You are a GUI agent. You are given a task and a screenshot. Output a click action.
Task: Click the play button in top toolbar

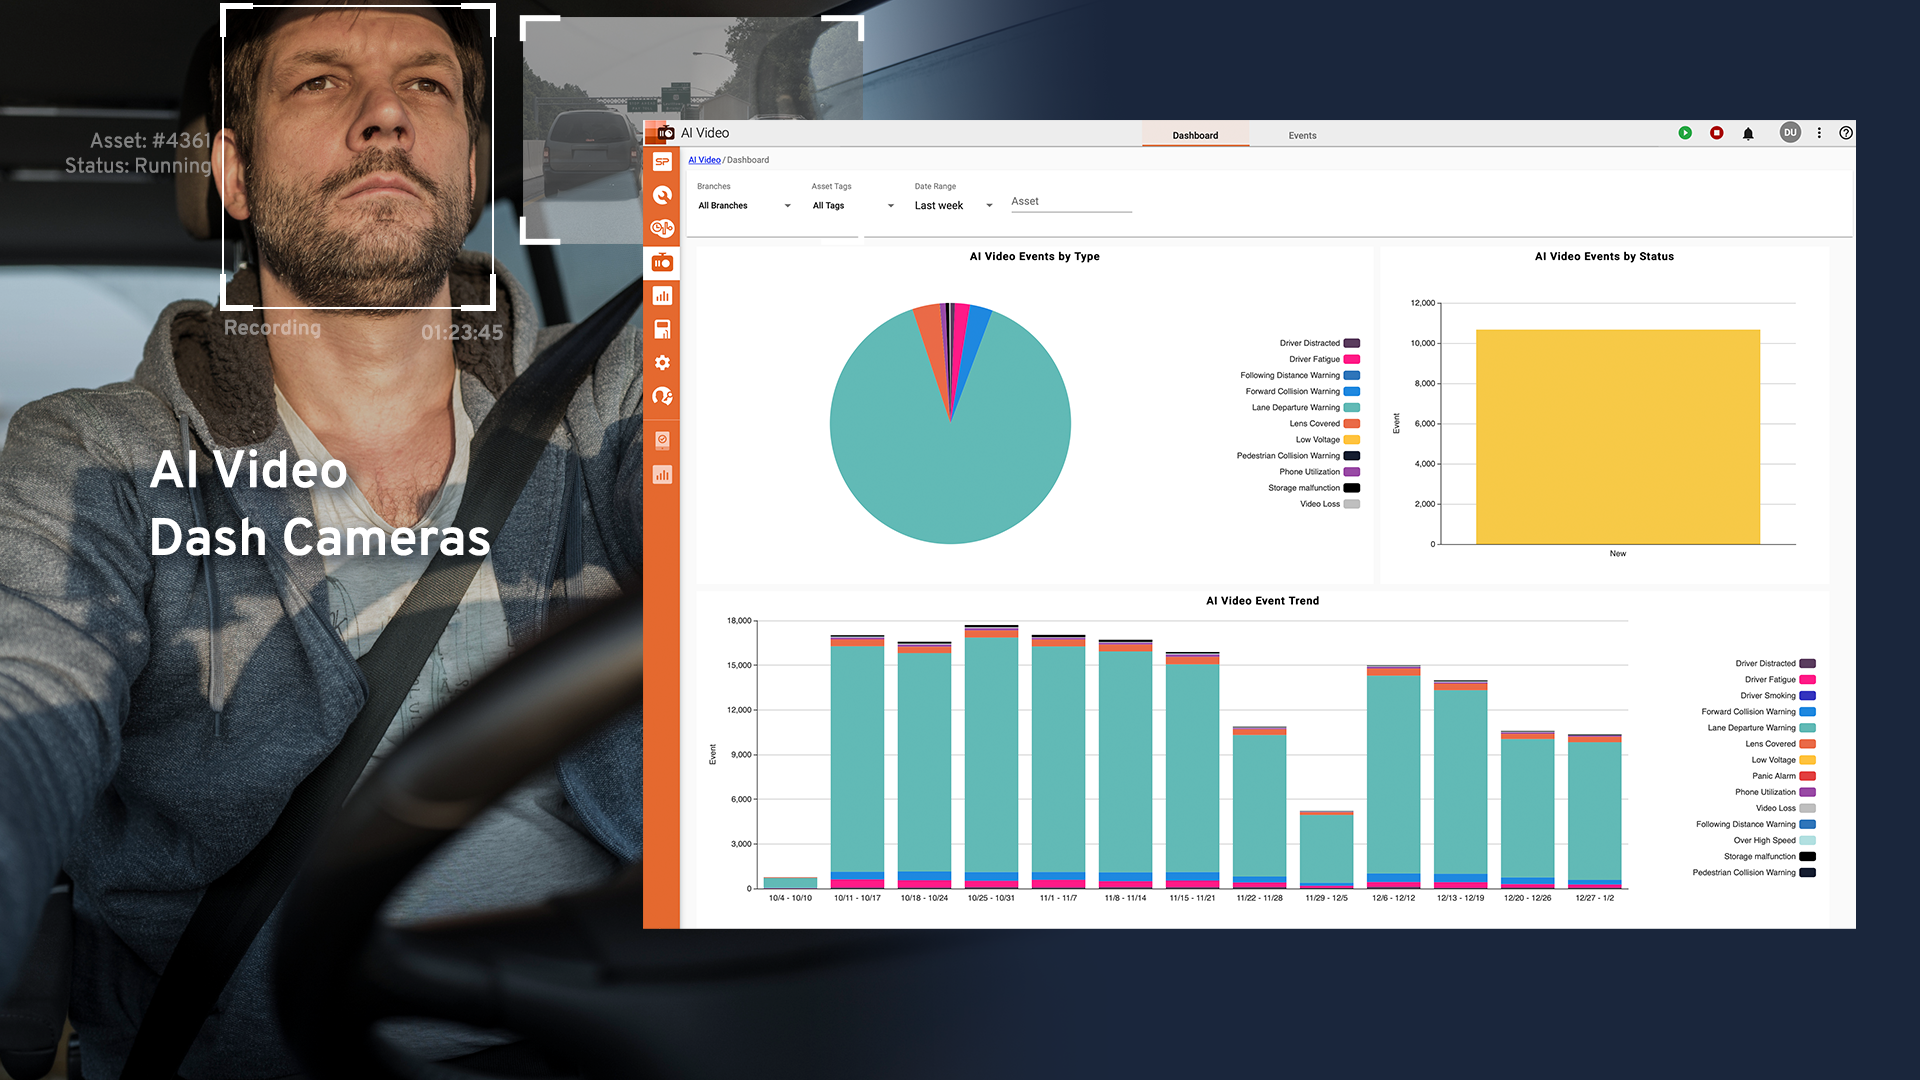[x=1685, y=132]
